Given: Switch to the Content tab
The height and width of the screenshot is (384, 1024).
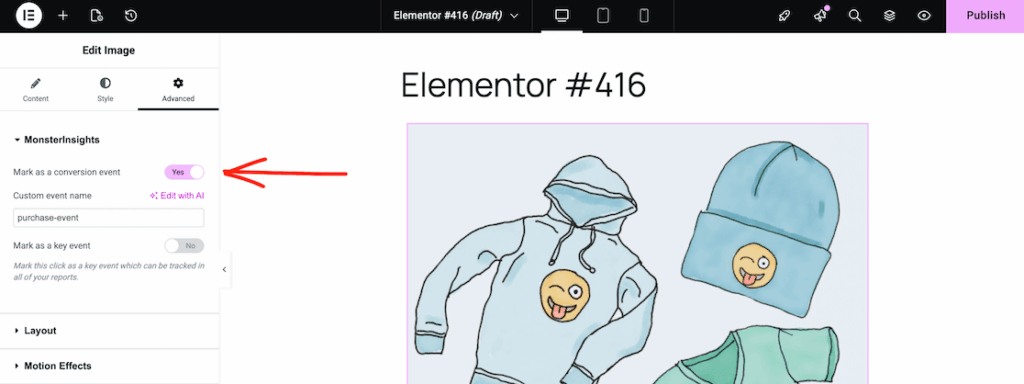Looking at the screenshot, I should [x=35, y=90].
